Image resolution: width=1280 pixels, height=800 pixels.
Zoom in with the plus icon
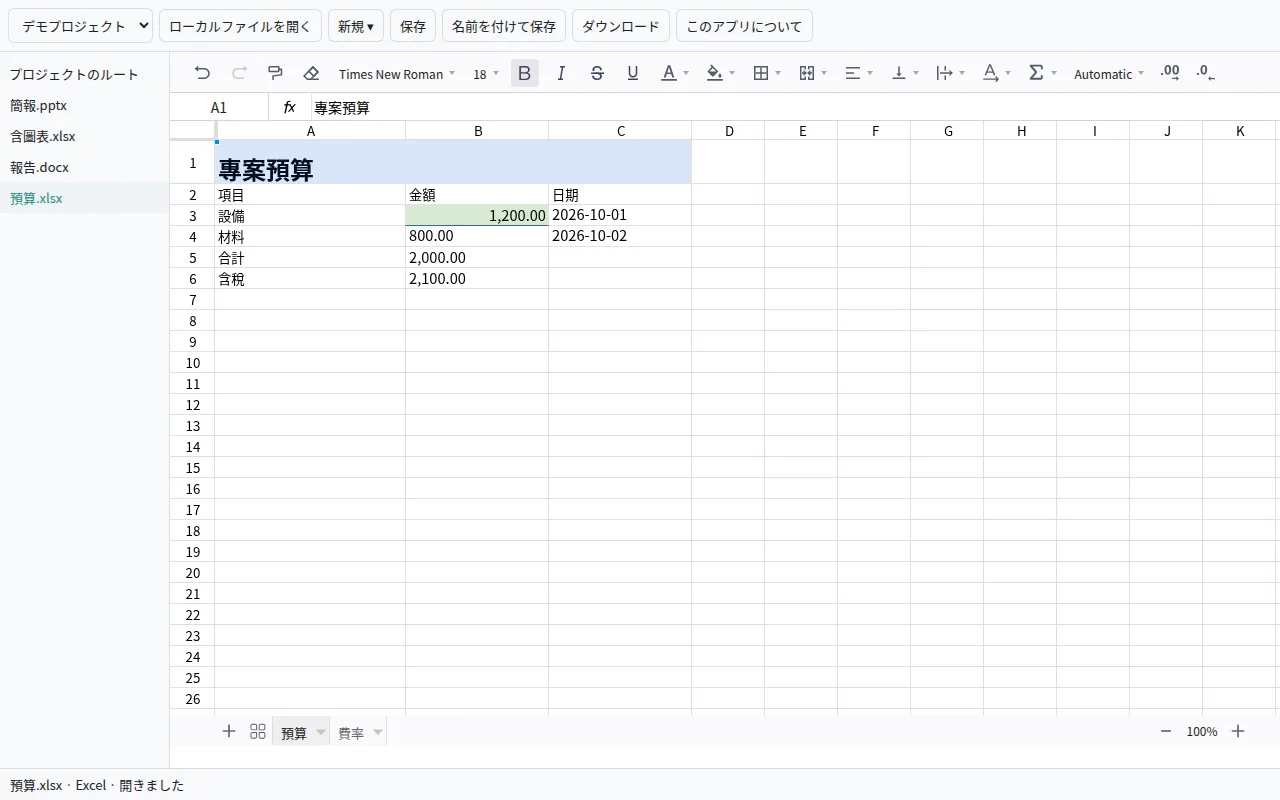1238,731
